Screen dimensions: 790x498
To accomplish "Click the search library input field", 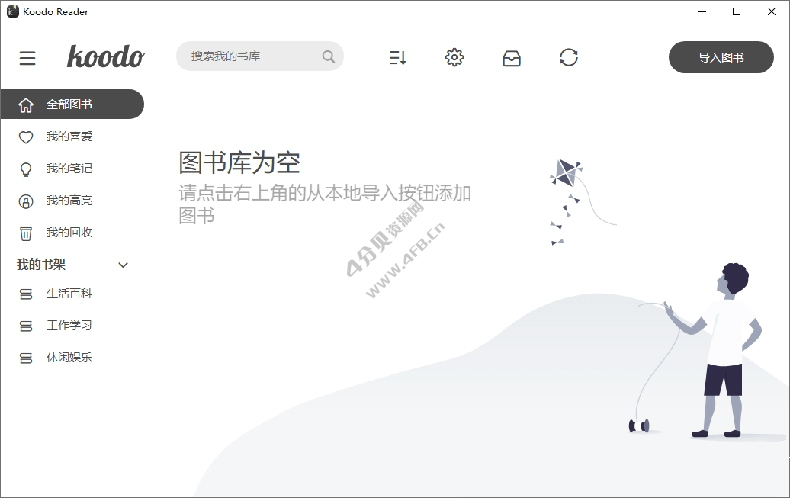I will click(250, 56).
